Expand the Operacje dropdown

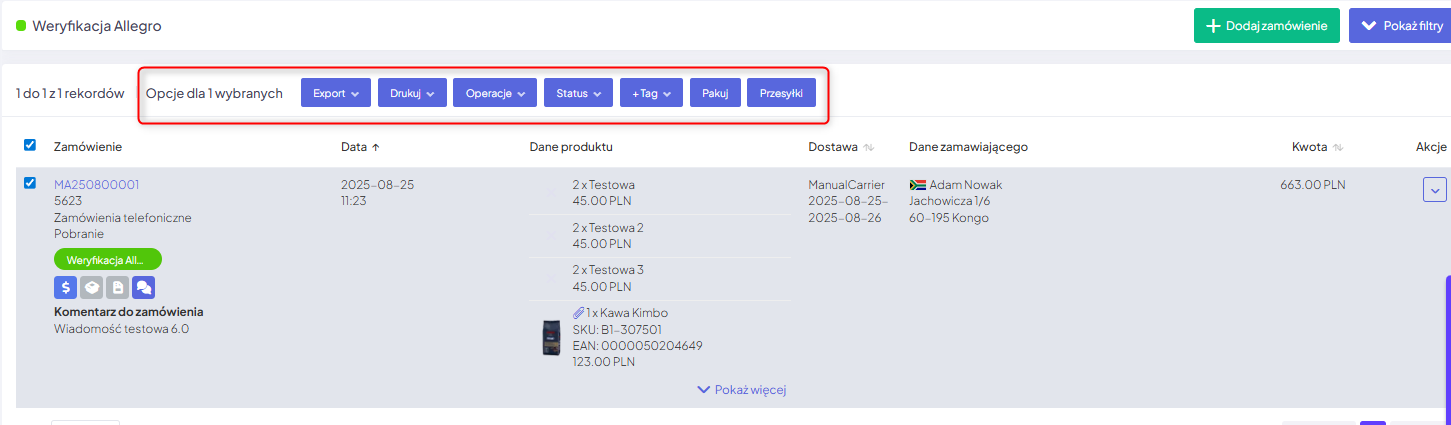495,93
